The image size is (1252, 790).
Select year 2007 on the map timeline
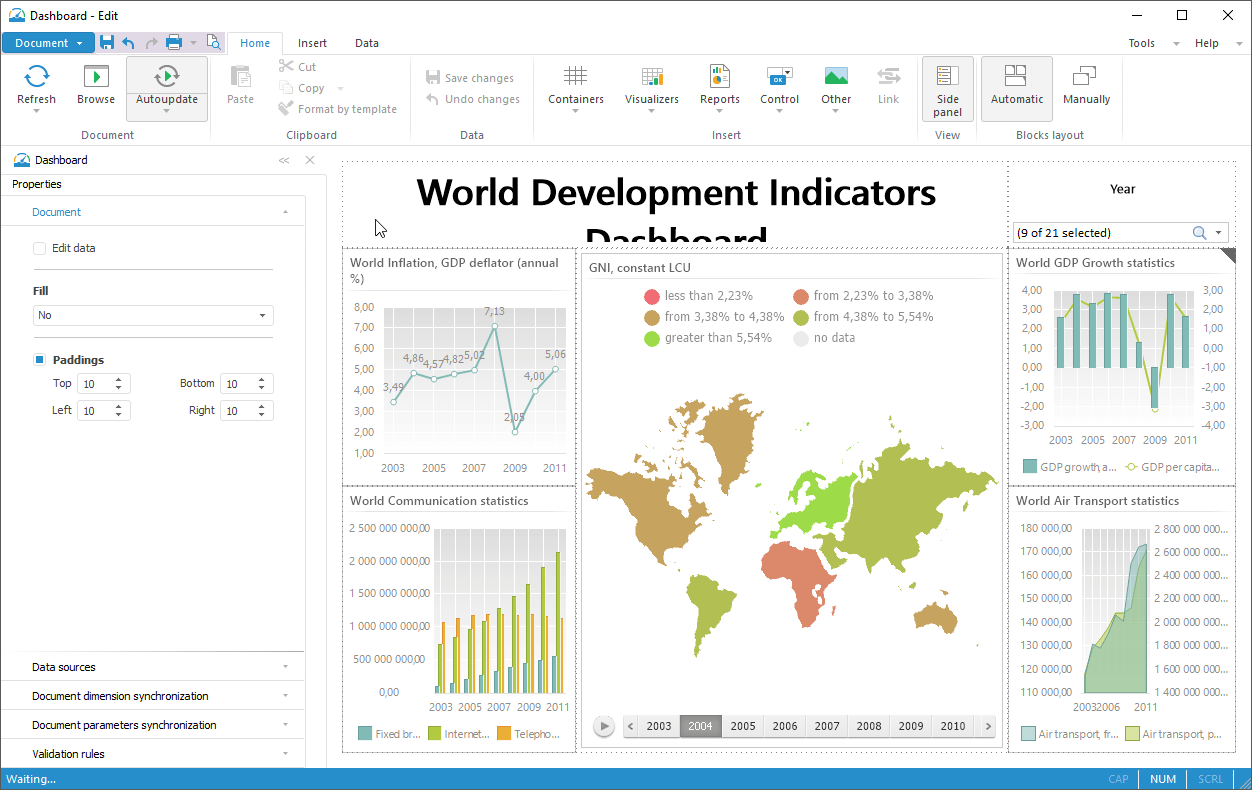point(827,726)
